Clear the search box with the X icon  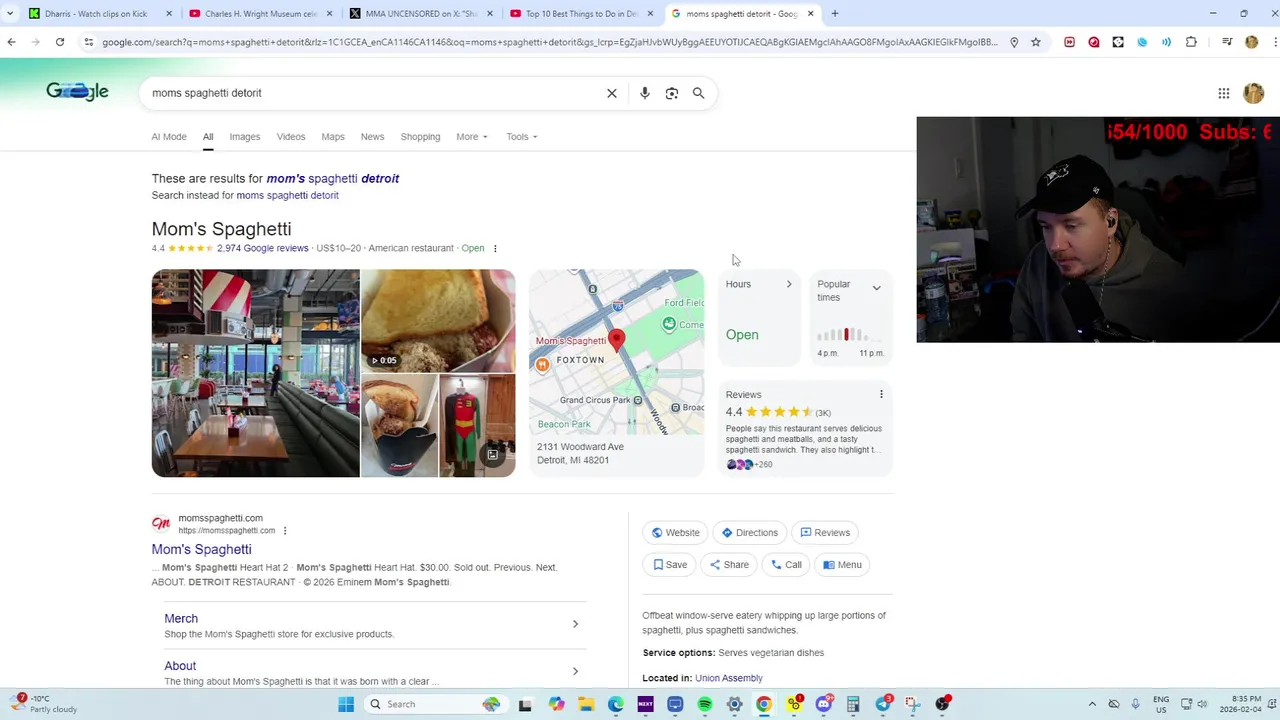[x=612, y=93]
